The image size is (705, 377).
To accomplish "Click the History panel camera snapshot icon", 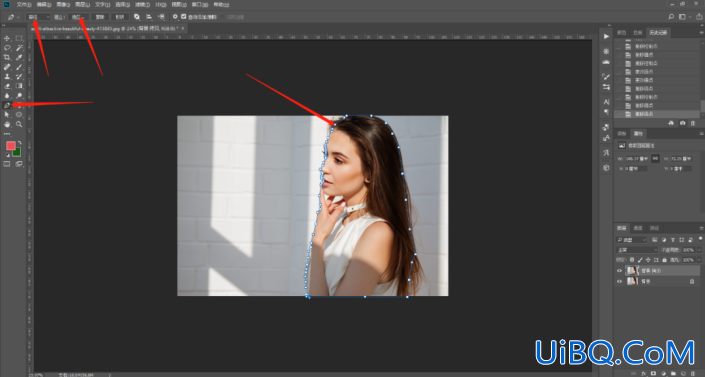I will click(683, 123).
